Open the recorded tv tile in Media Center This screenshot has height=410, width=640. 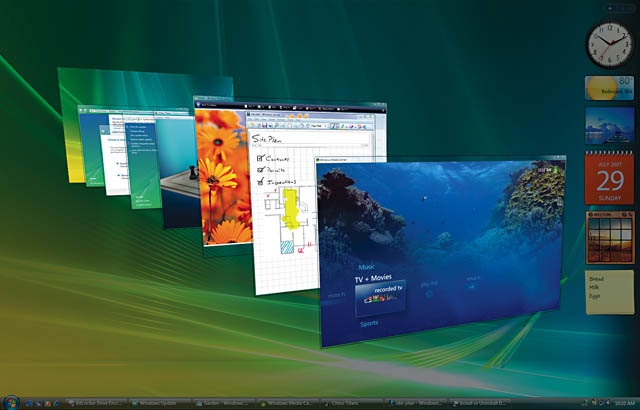(380, 298)
